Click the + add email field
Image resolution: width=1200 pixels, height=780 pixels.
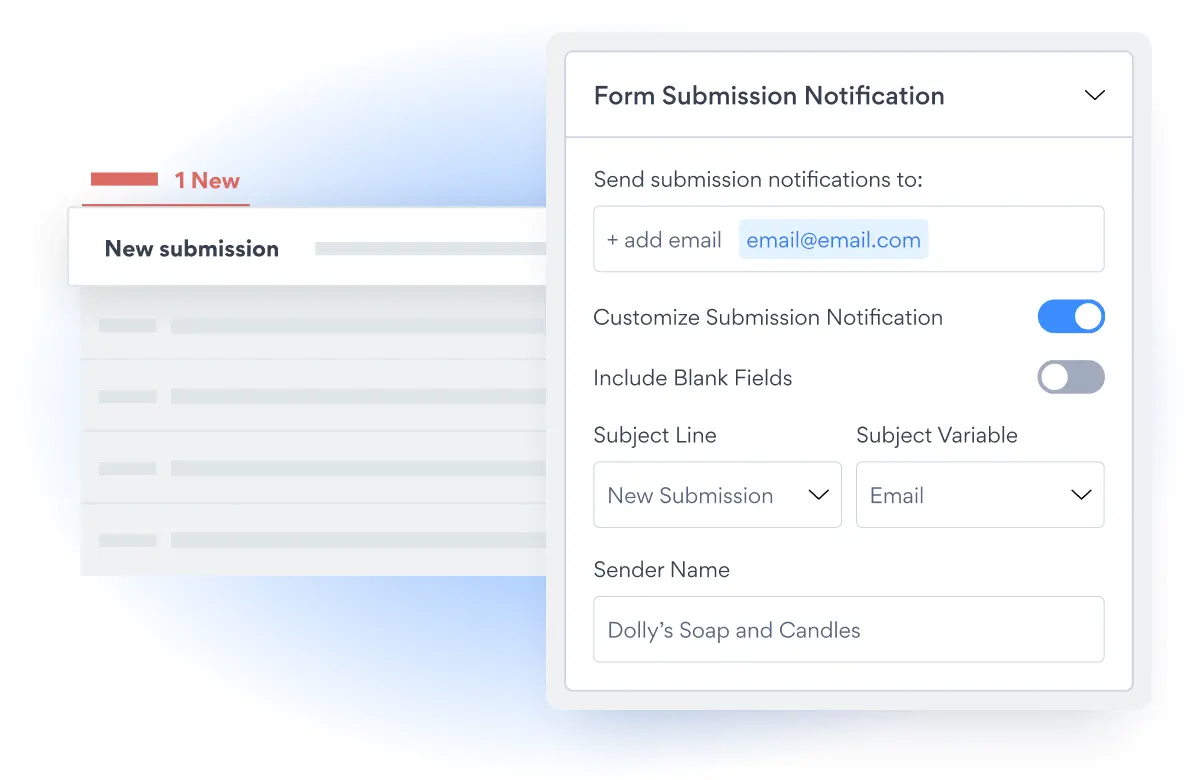[x=664, y=240]
